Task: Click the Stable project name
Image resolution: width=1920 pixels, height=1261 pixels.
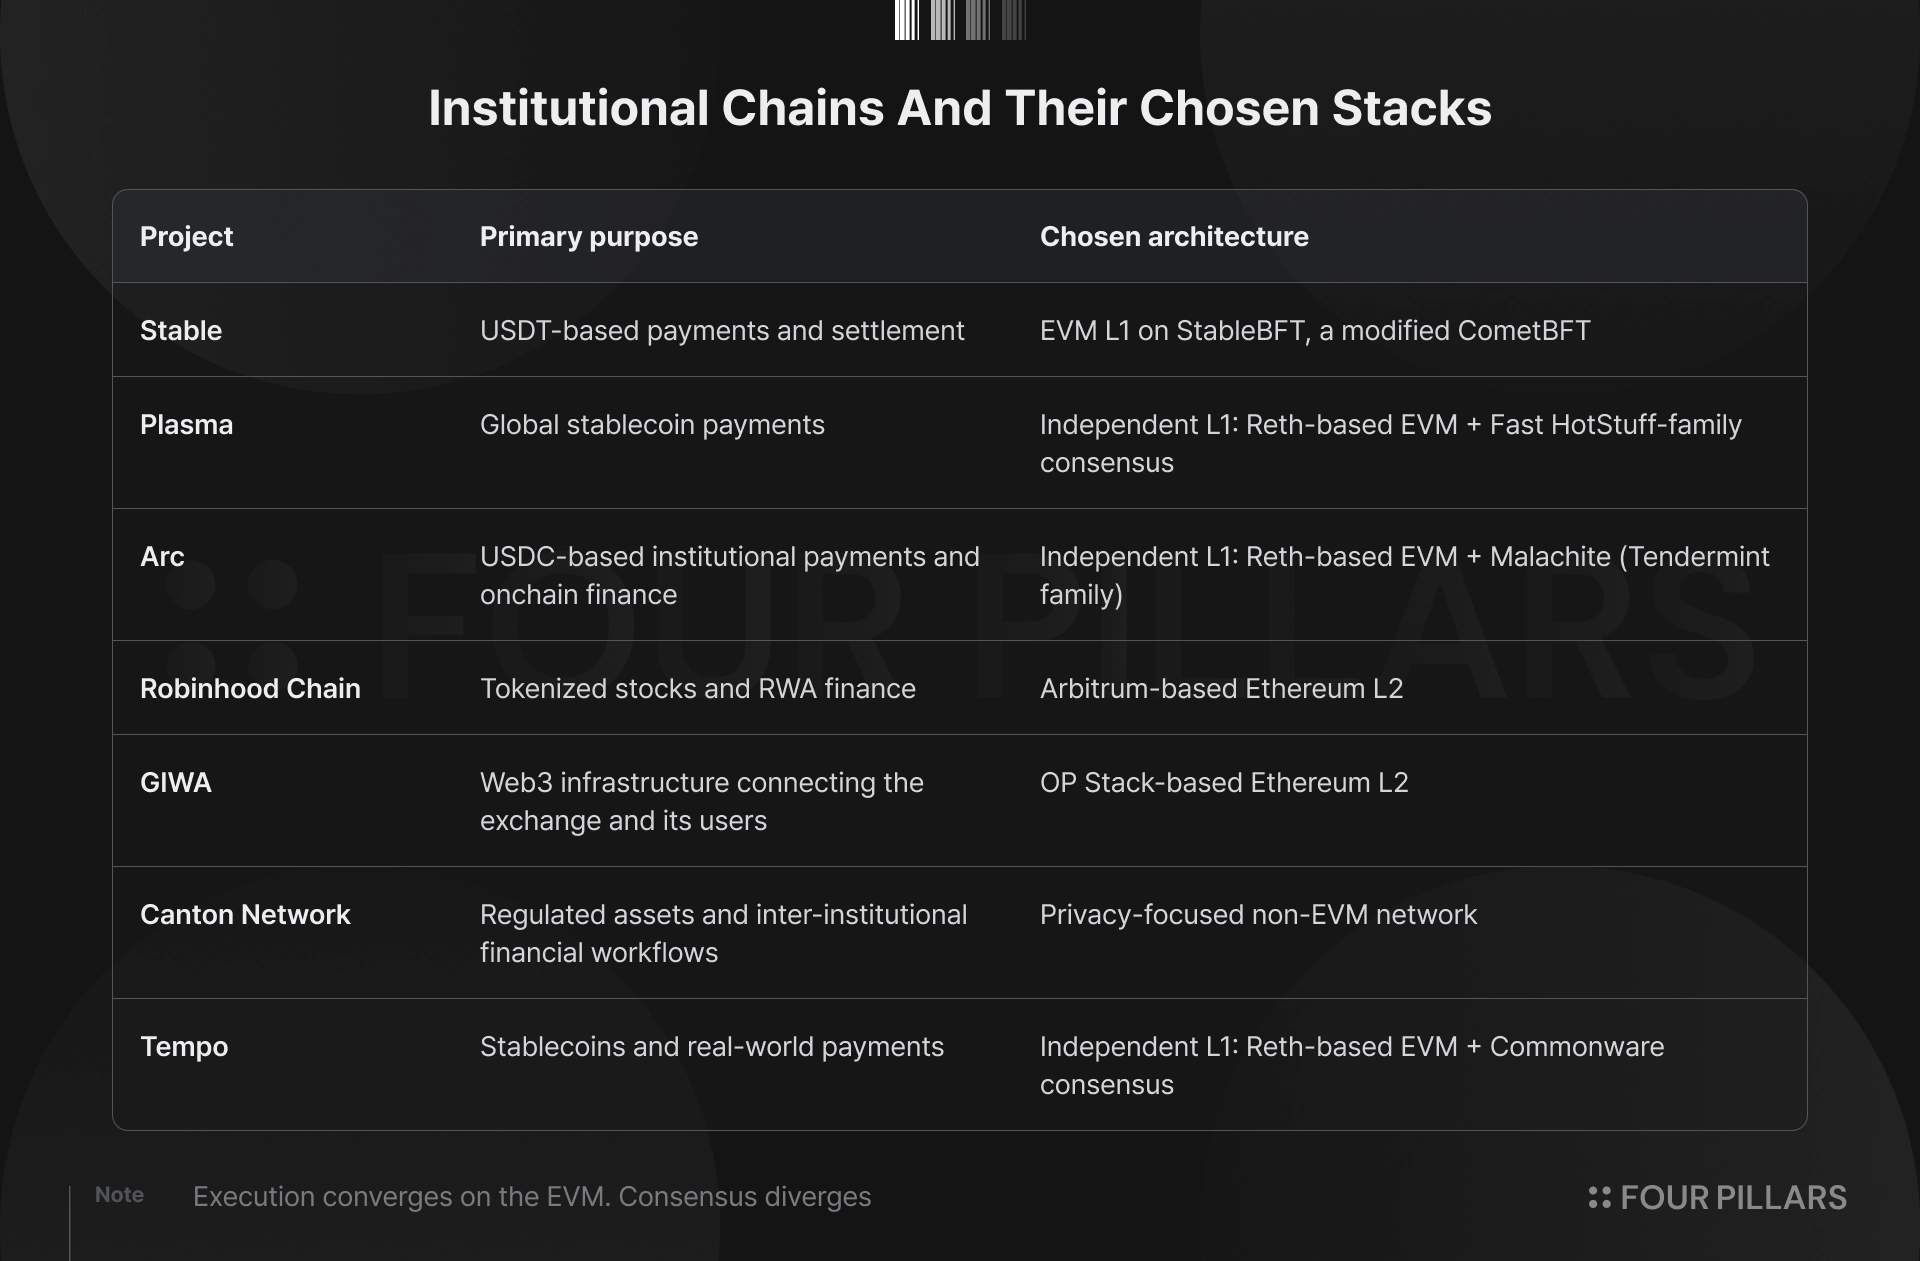Action: coord(181,330)
